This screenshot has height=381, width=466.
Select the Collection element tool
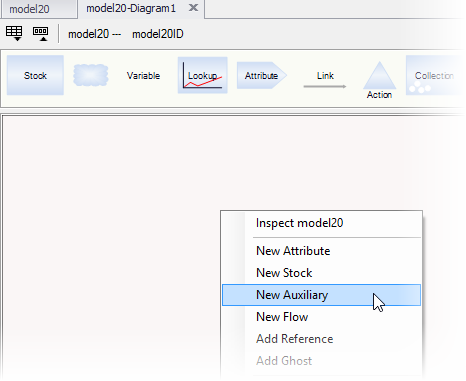pyautogui.click(x=434, y=76)
